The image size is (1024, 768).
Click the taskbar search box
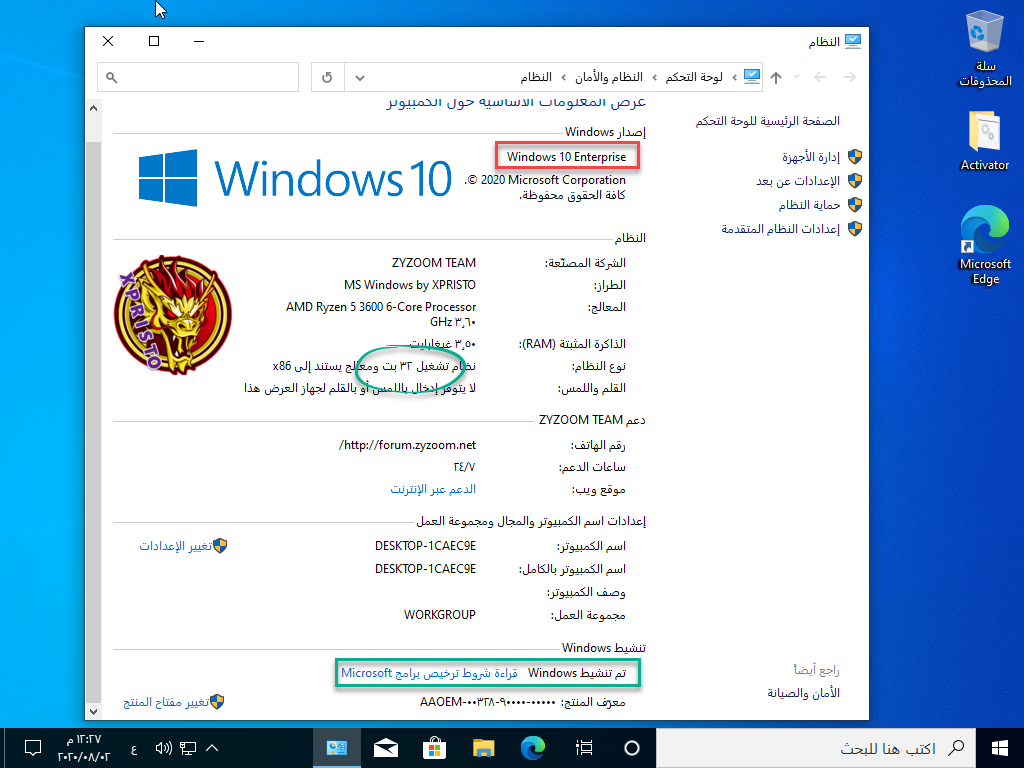click(x=815, y=748)
